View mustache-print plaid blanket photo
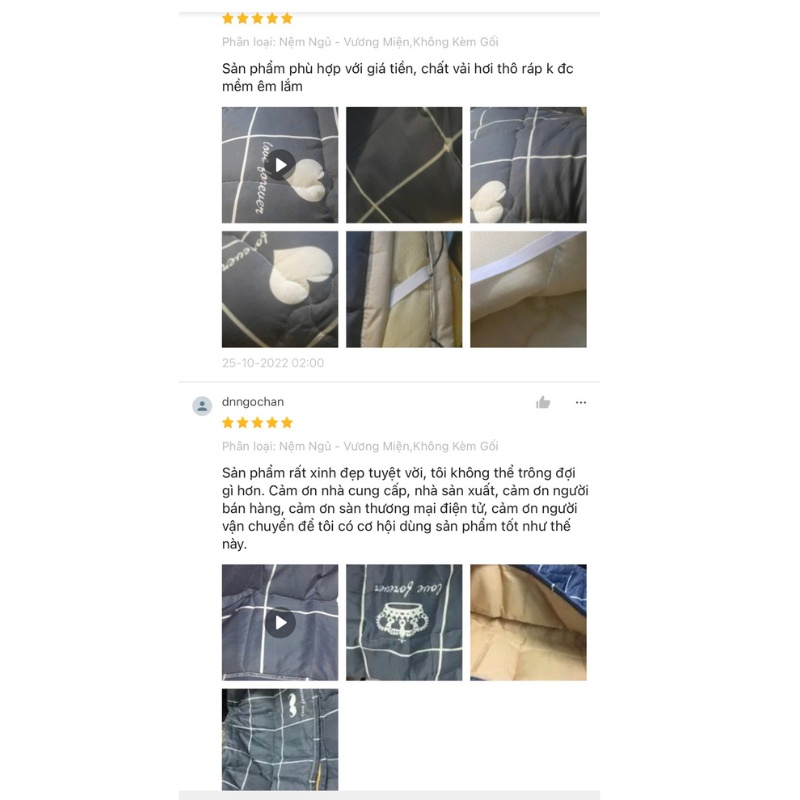The width and height of the screenshot is (800, 800). click(x=280, y=739)
